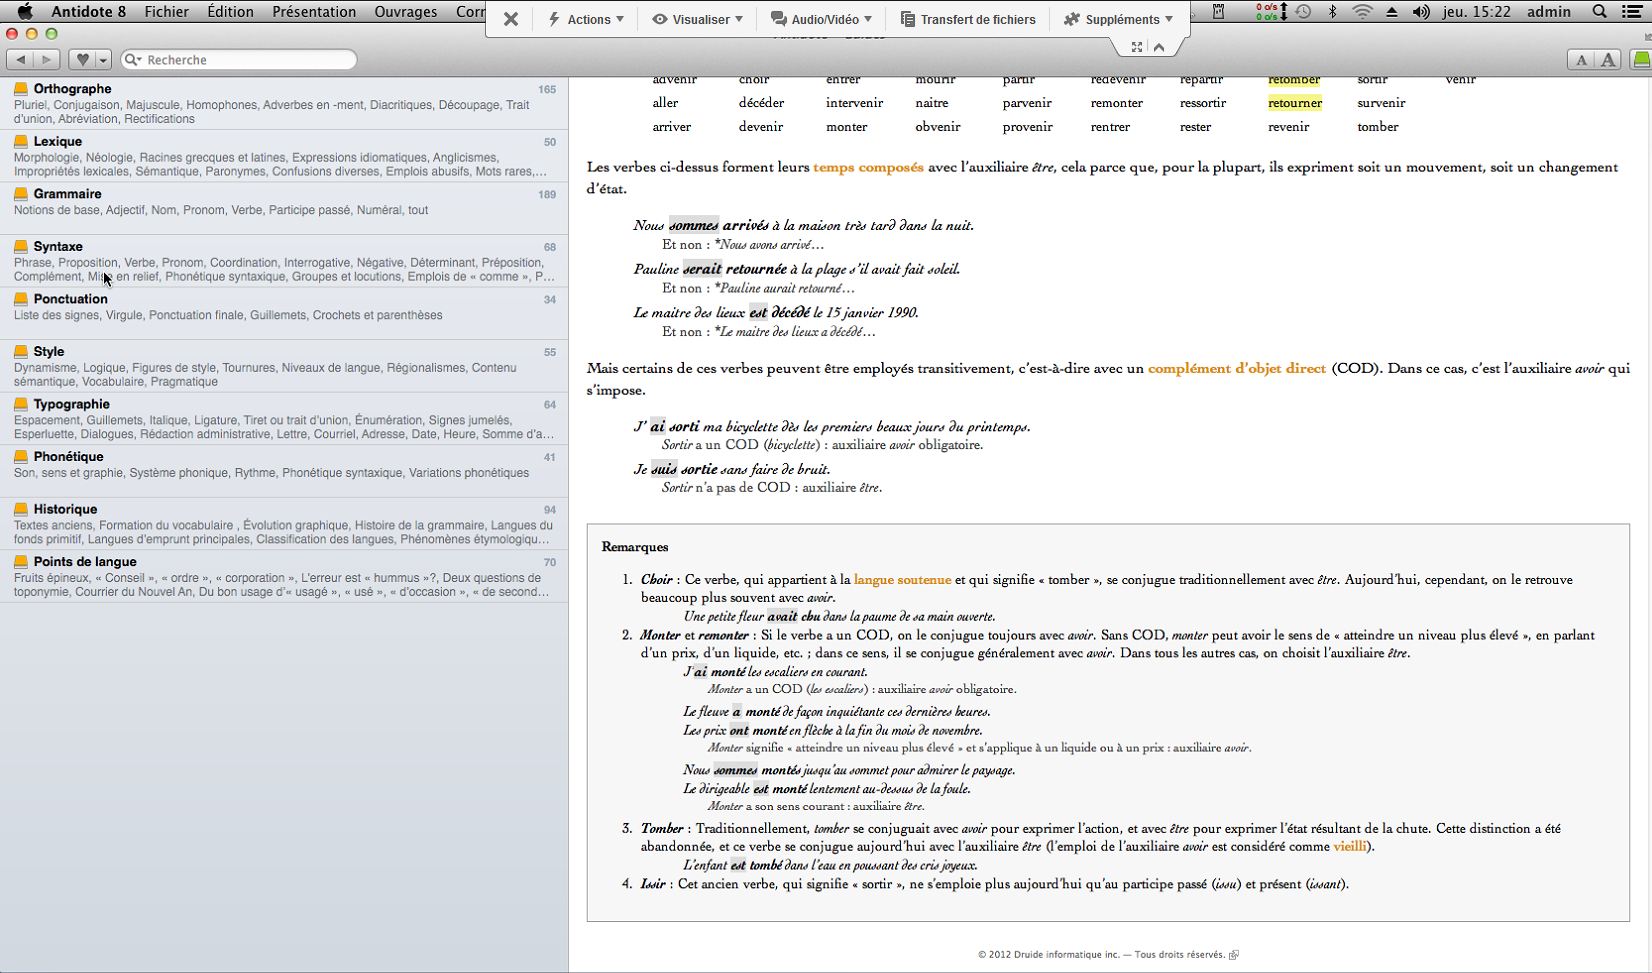Screen dimensions: 1652x973
Task: Increase text size with large A button
Action: 1607,60
